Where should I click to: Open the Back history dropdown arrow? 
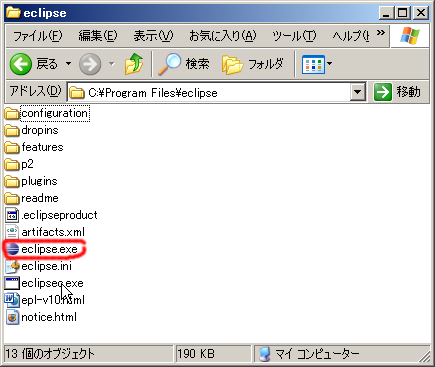coord(68,63)
